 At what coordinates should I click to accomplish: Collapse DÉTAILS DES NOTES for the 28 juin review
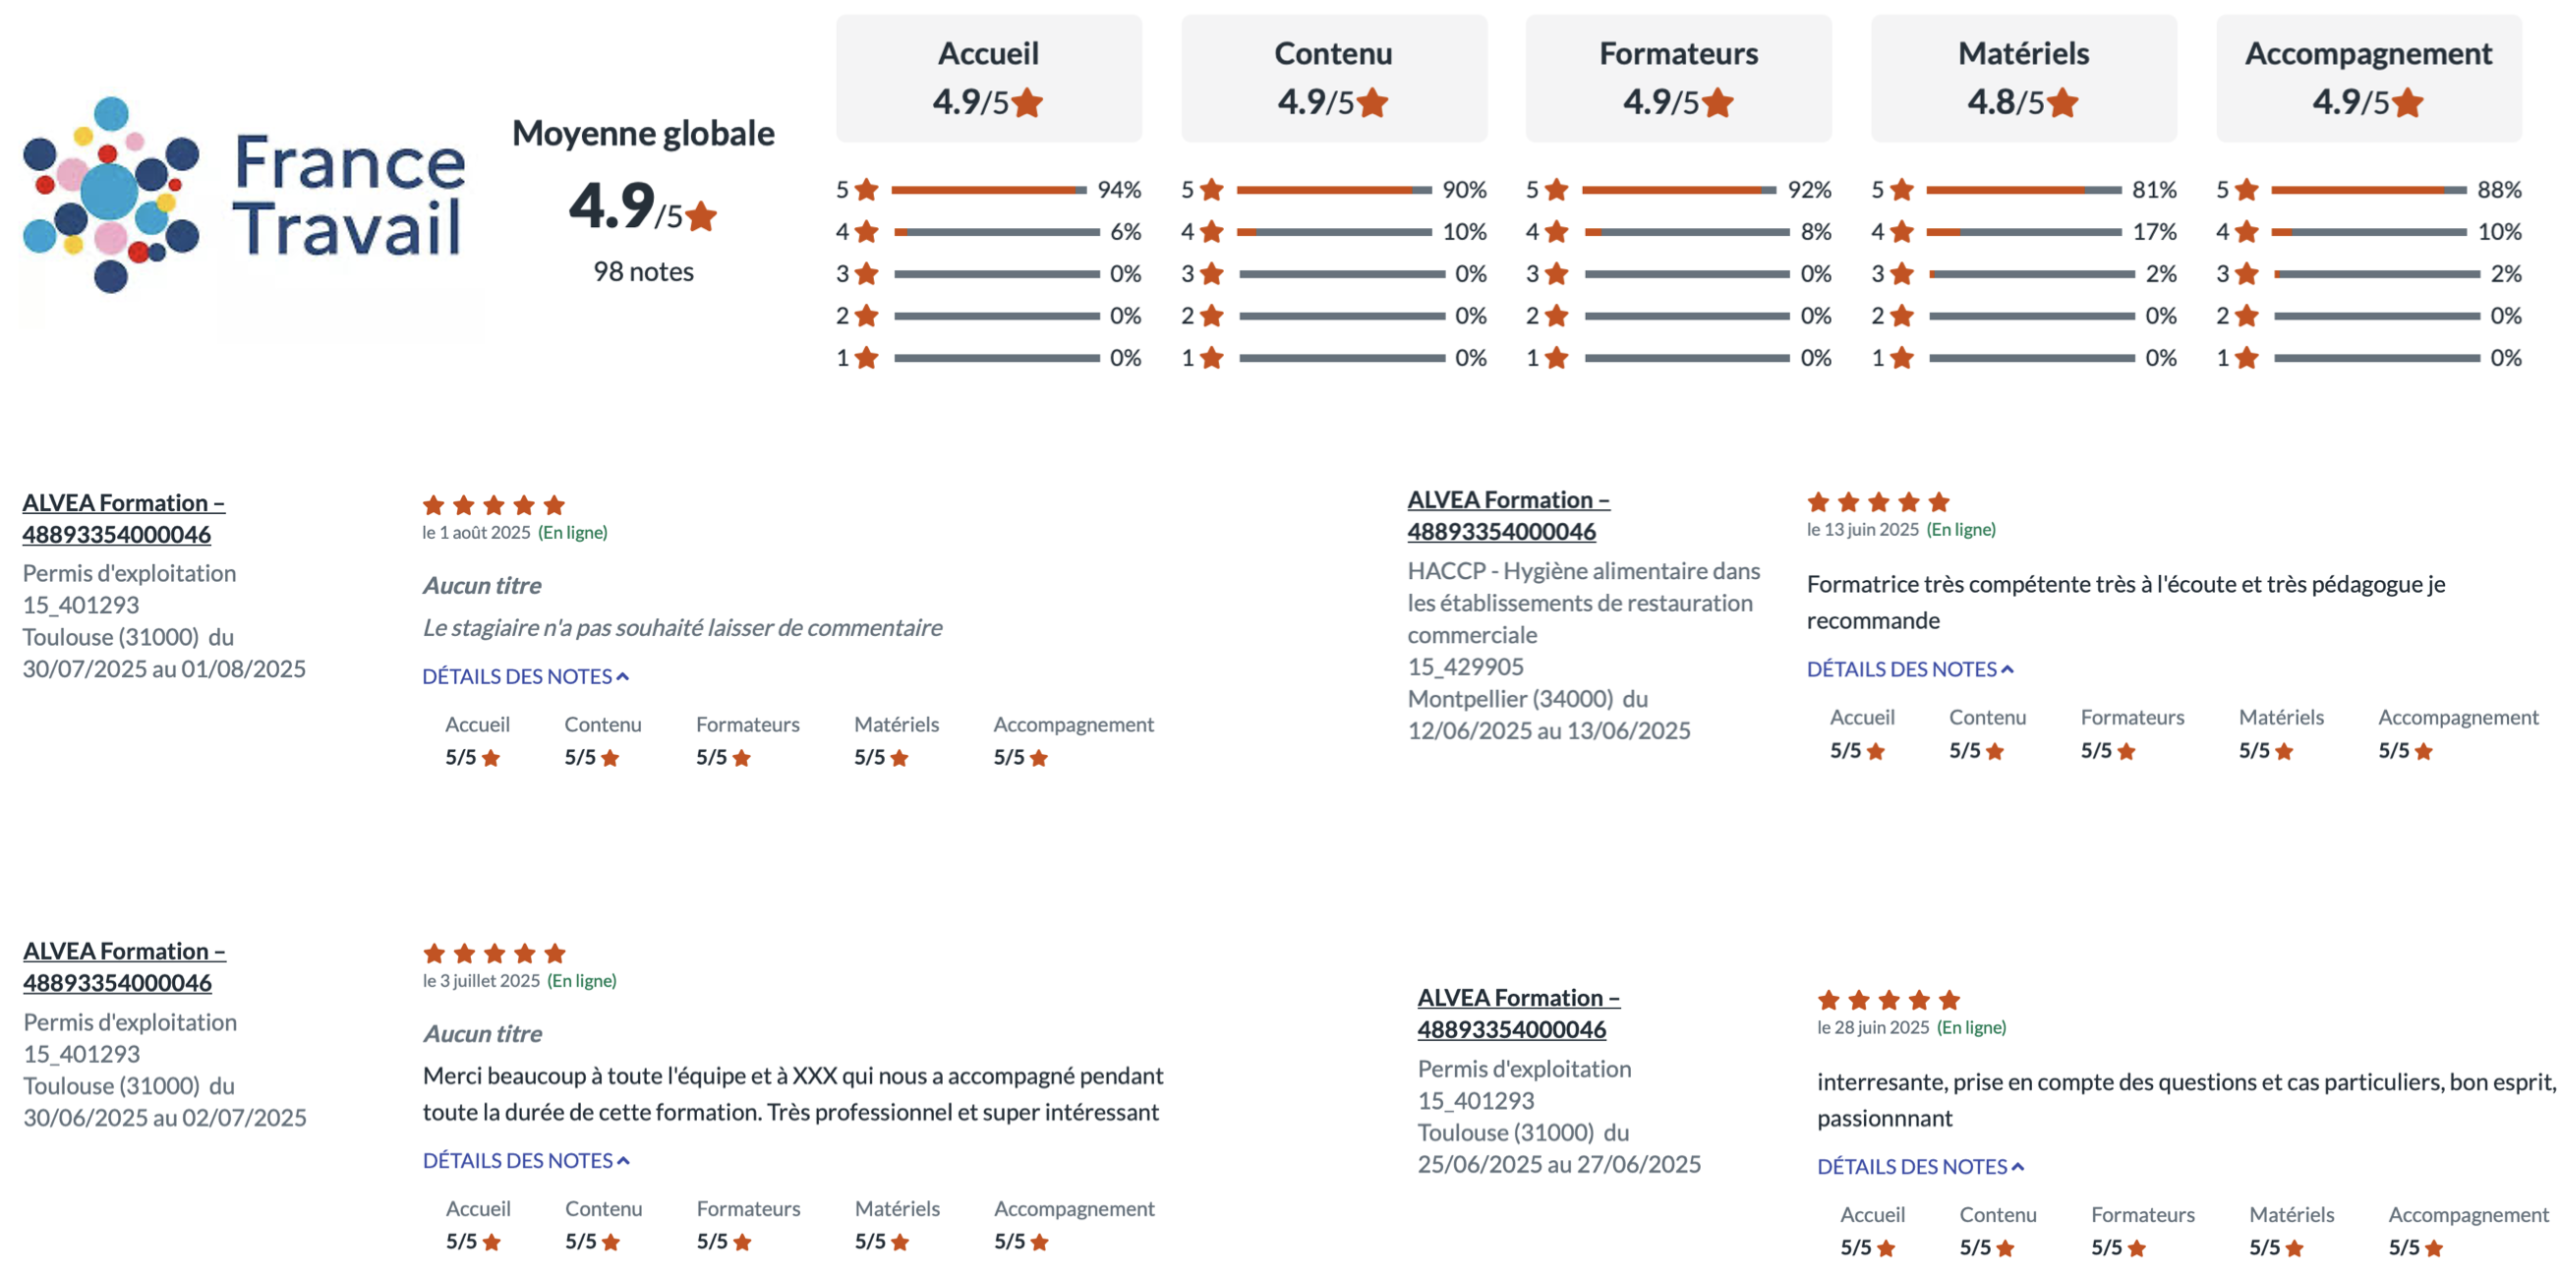click(1919, 1167)
